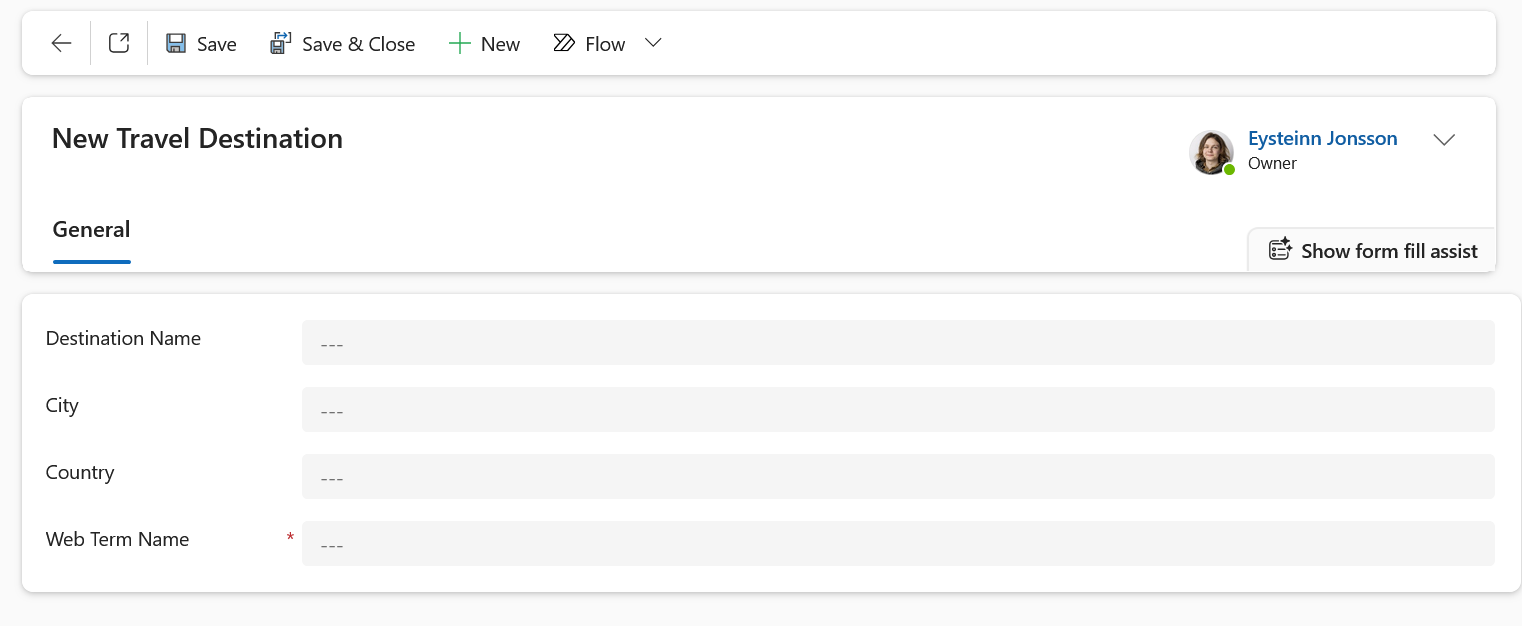Viewport: 1523px width, 626px height.
Task: Click the Web Term Name label
Action: pyautogui.click(x=117, y=540)
